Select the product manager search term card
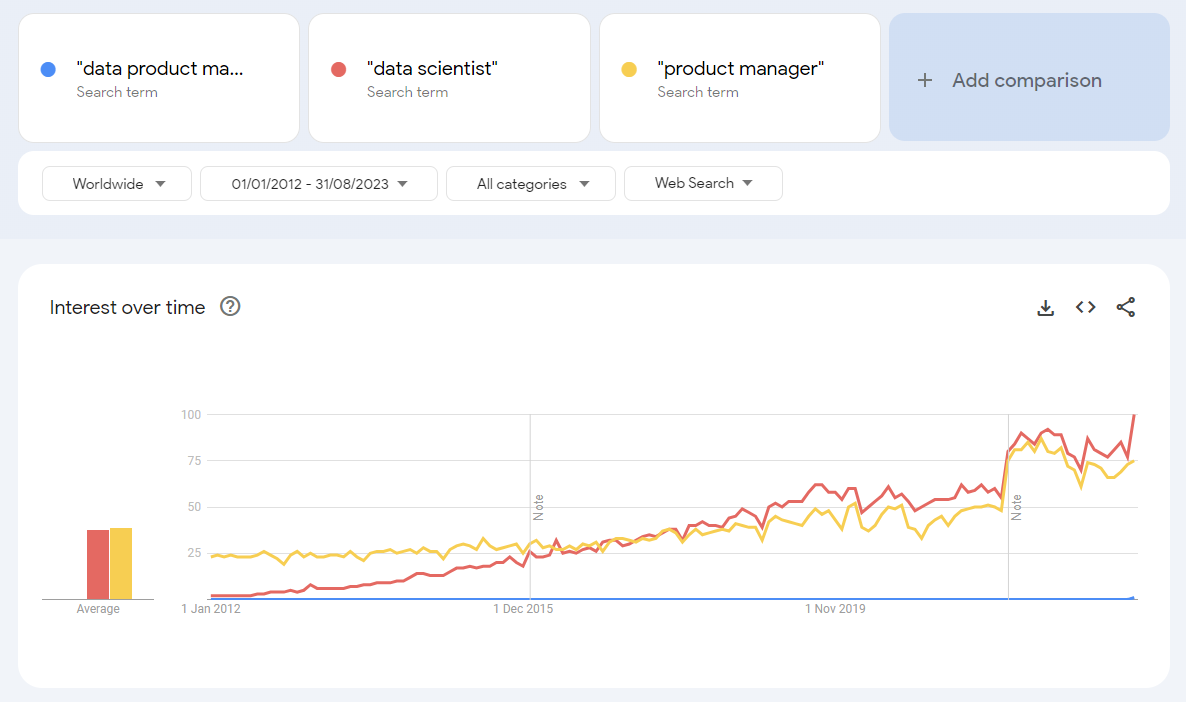This screenshot has width=1186, height=702. coord(739,77)
